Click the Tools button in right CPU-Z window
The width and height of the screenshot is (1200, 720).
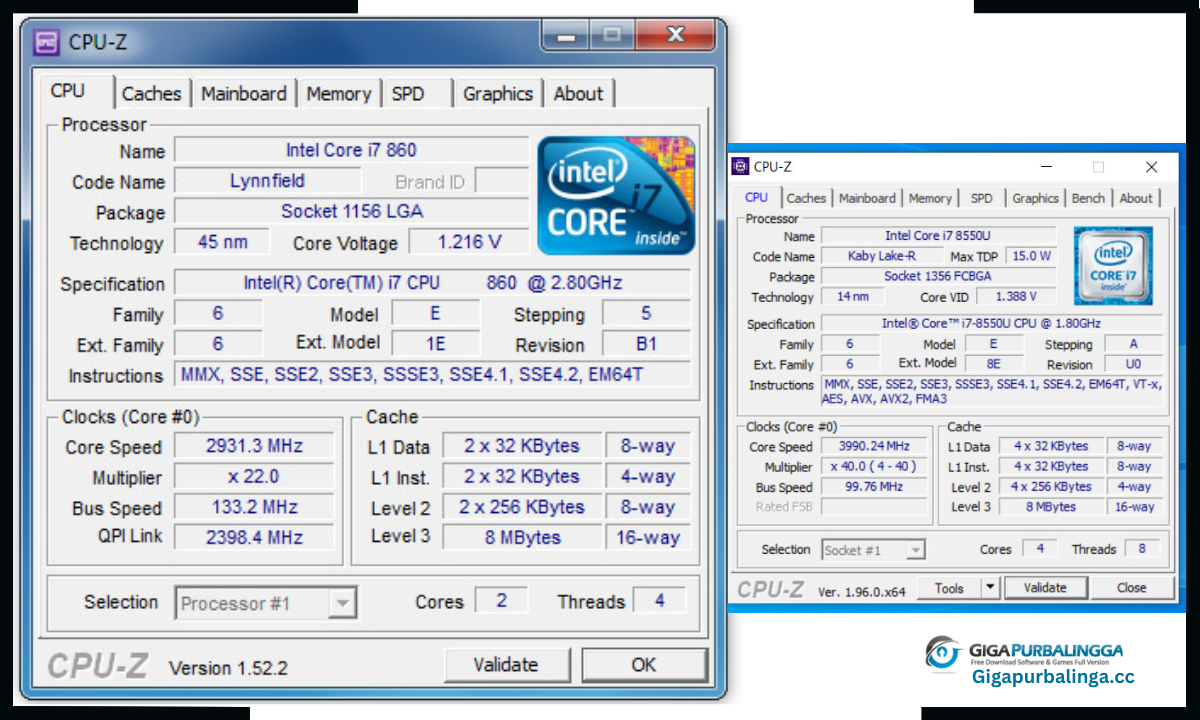click(x=949, y=588)
